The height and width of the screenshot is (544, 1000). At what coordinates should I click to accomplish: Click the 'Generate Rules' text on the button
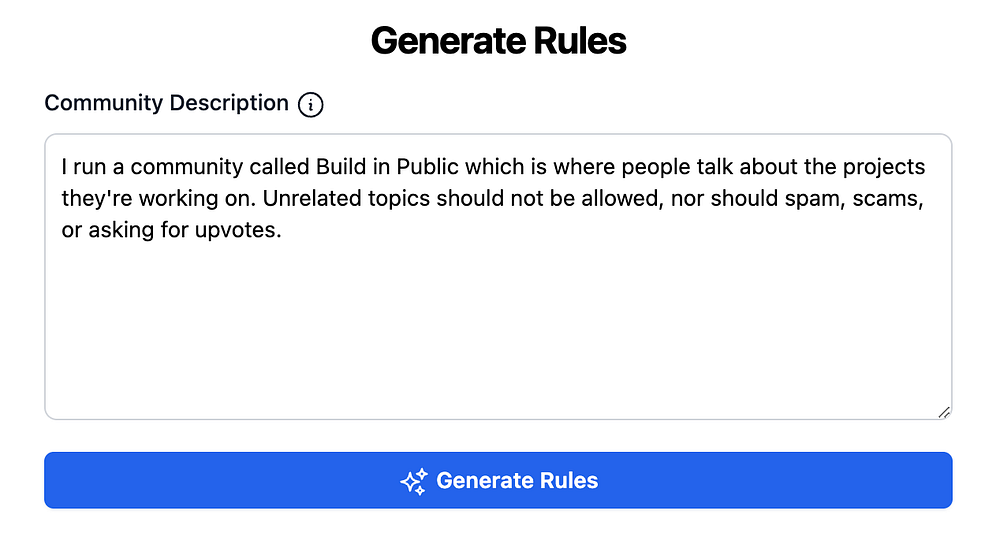517,481
